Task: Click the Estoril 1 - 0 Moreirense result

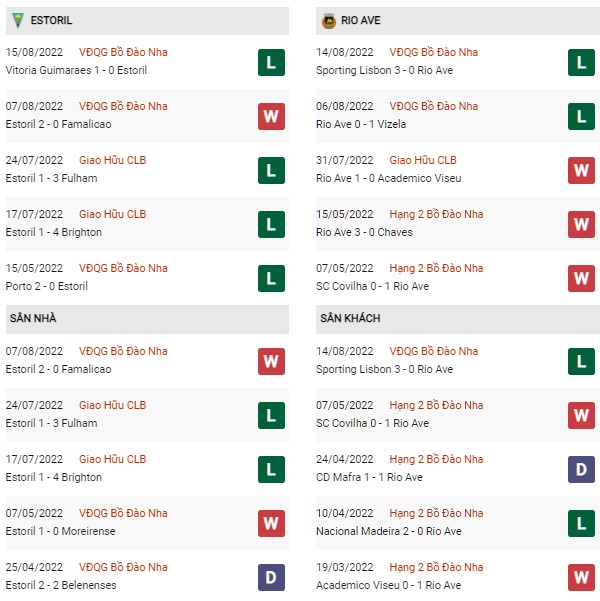Action: coord(60,531)
